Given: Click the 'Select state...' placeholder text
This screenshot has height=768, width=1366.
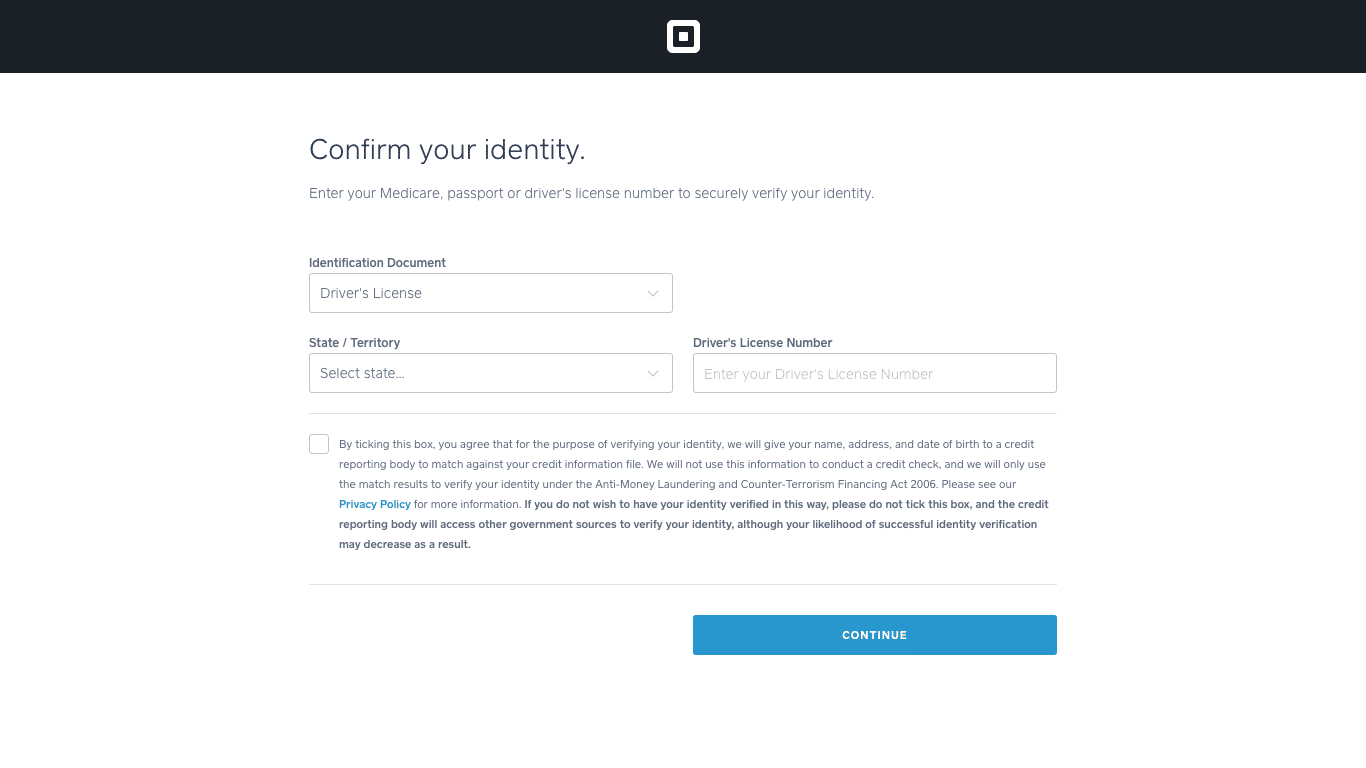Looking at the screenshot, I should click(x=362, y=373).
